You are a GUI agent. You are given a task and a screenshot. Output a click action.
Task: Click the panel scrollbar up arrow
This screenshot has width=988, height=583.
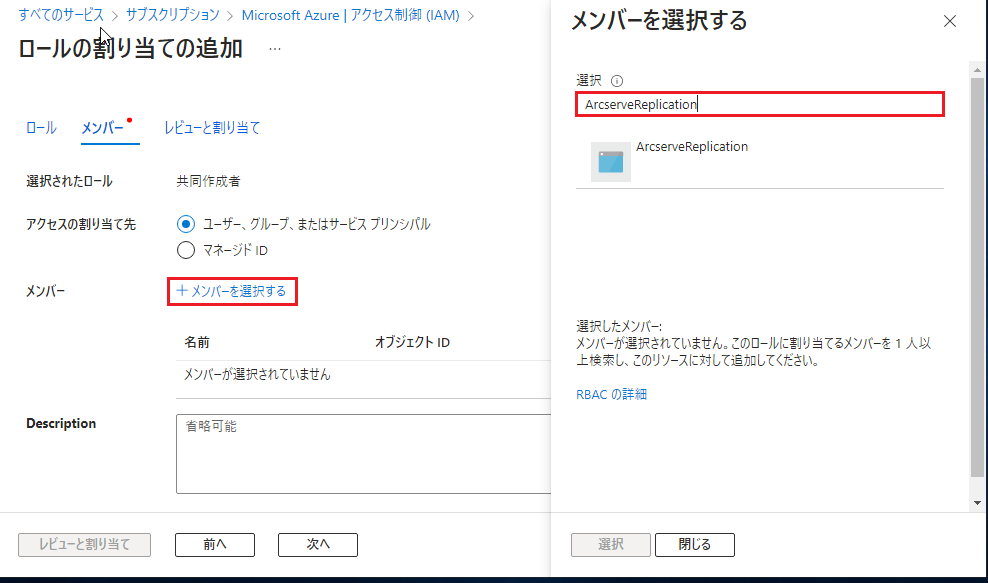(977, 70)
